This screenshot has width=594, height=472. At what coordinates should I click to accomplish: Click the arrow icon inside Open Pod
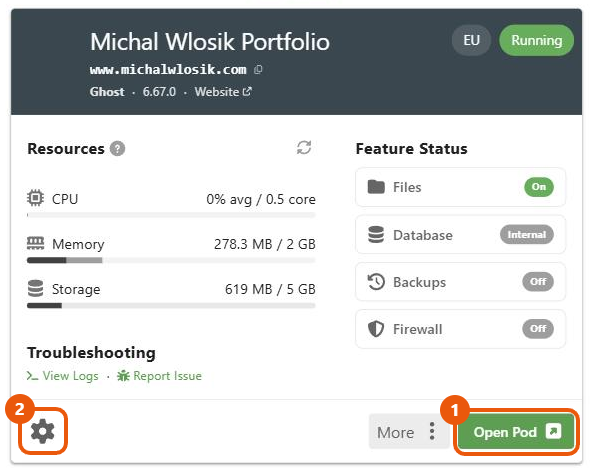tap(553, 431)
